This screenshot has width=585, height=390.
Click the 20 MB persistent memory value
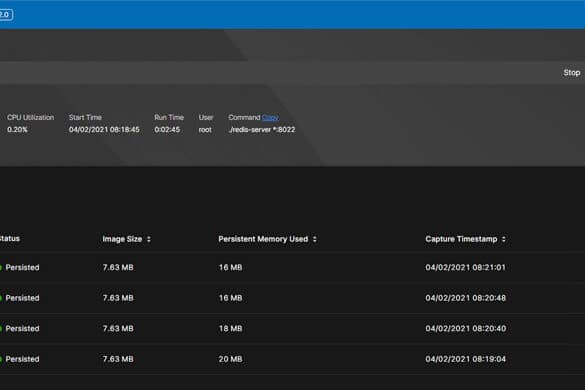[x=230, y=359]
